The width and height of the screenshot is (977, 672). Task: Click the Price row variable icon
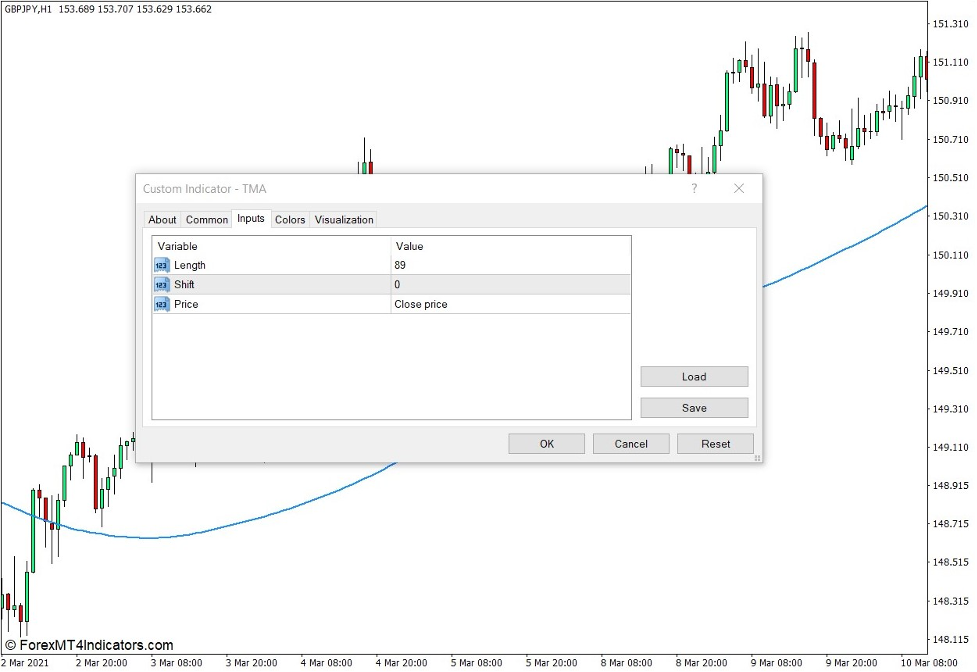tap(161, 304)
